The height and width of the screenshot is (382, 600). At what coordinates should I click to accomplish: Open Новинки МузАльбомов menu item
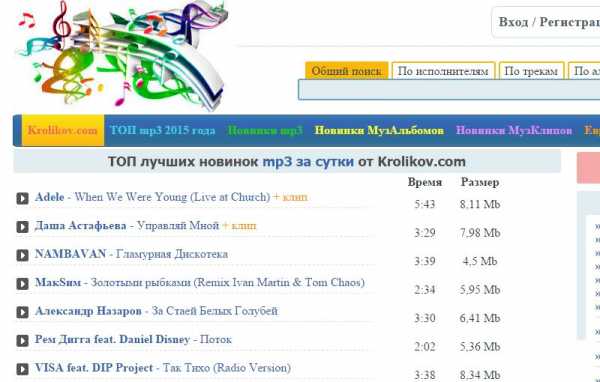[379, 131]
